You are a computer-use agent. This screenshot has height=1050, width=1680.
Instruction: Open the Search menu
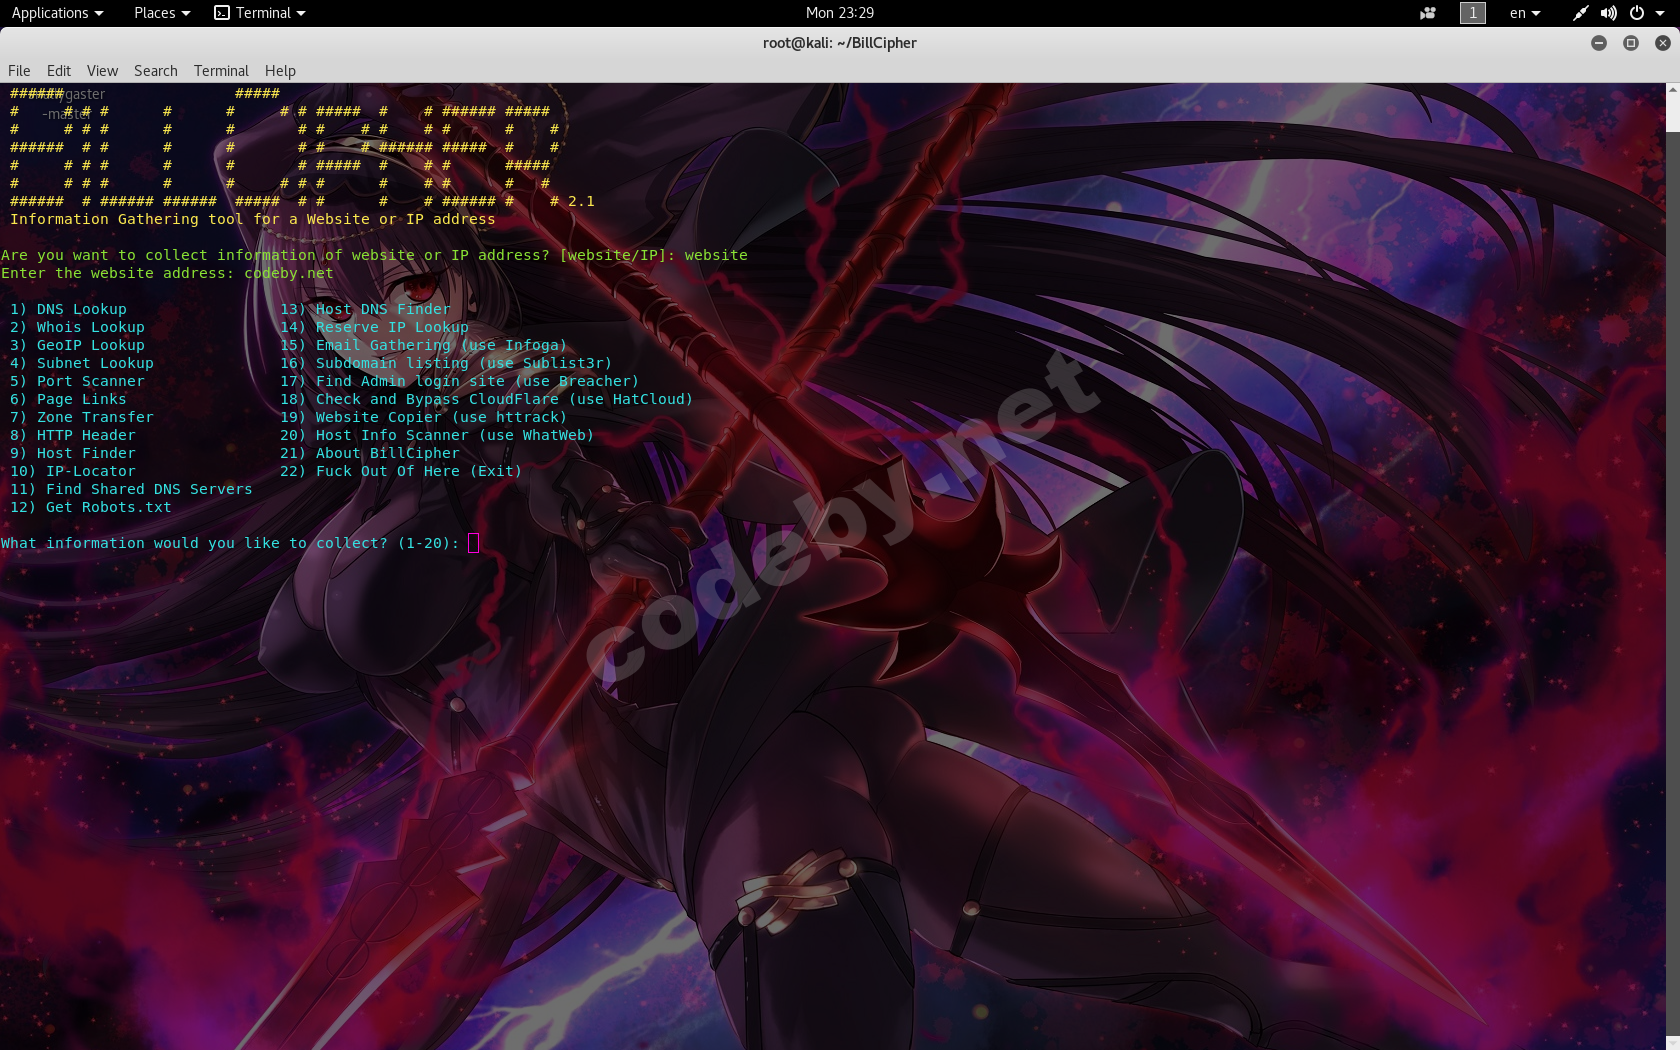point(156,71)
